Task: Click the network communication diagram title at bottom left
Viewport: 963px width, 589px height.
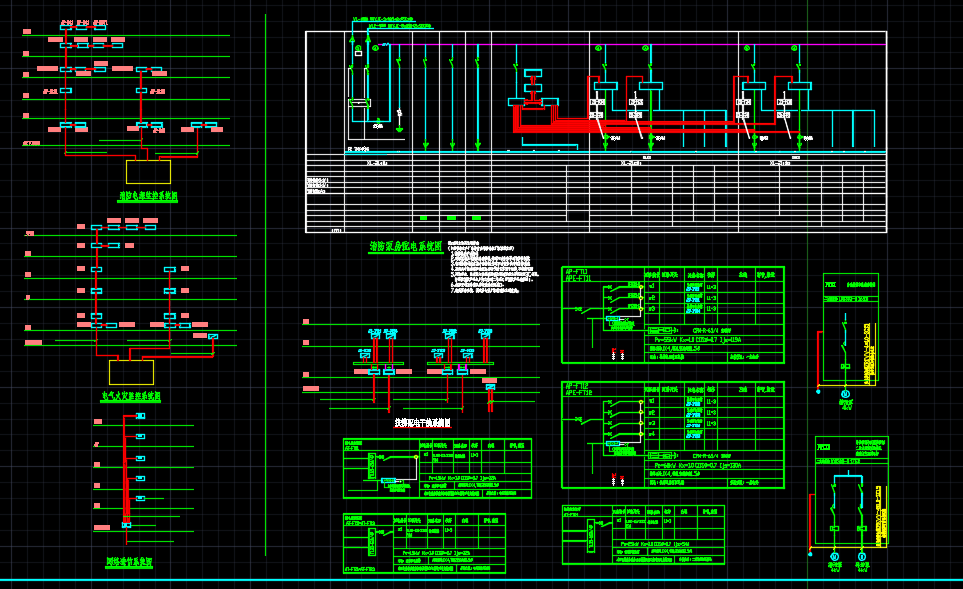Action: coord(129,563)
